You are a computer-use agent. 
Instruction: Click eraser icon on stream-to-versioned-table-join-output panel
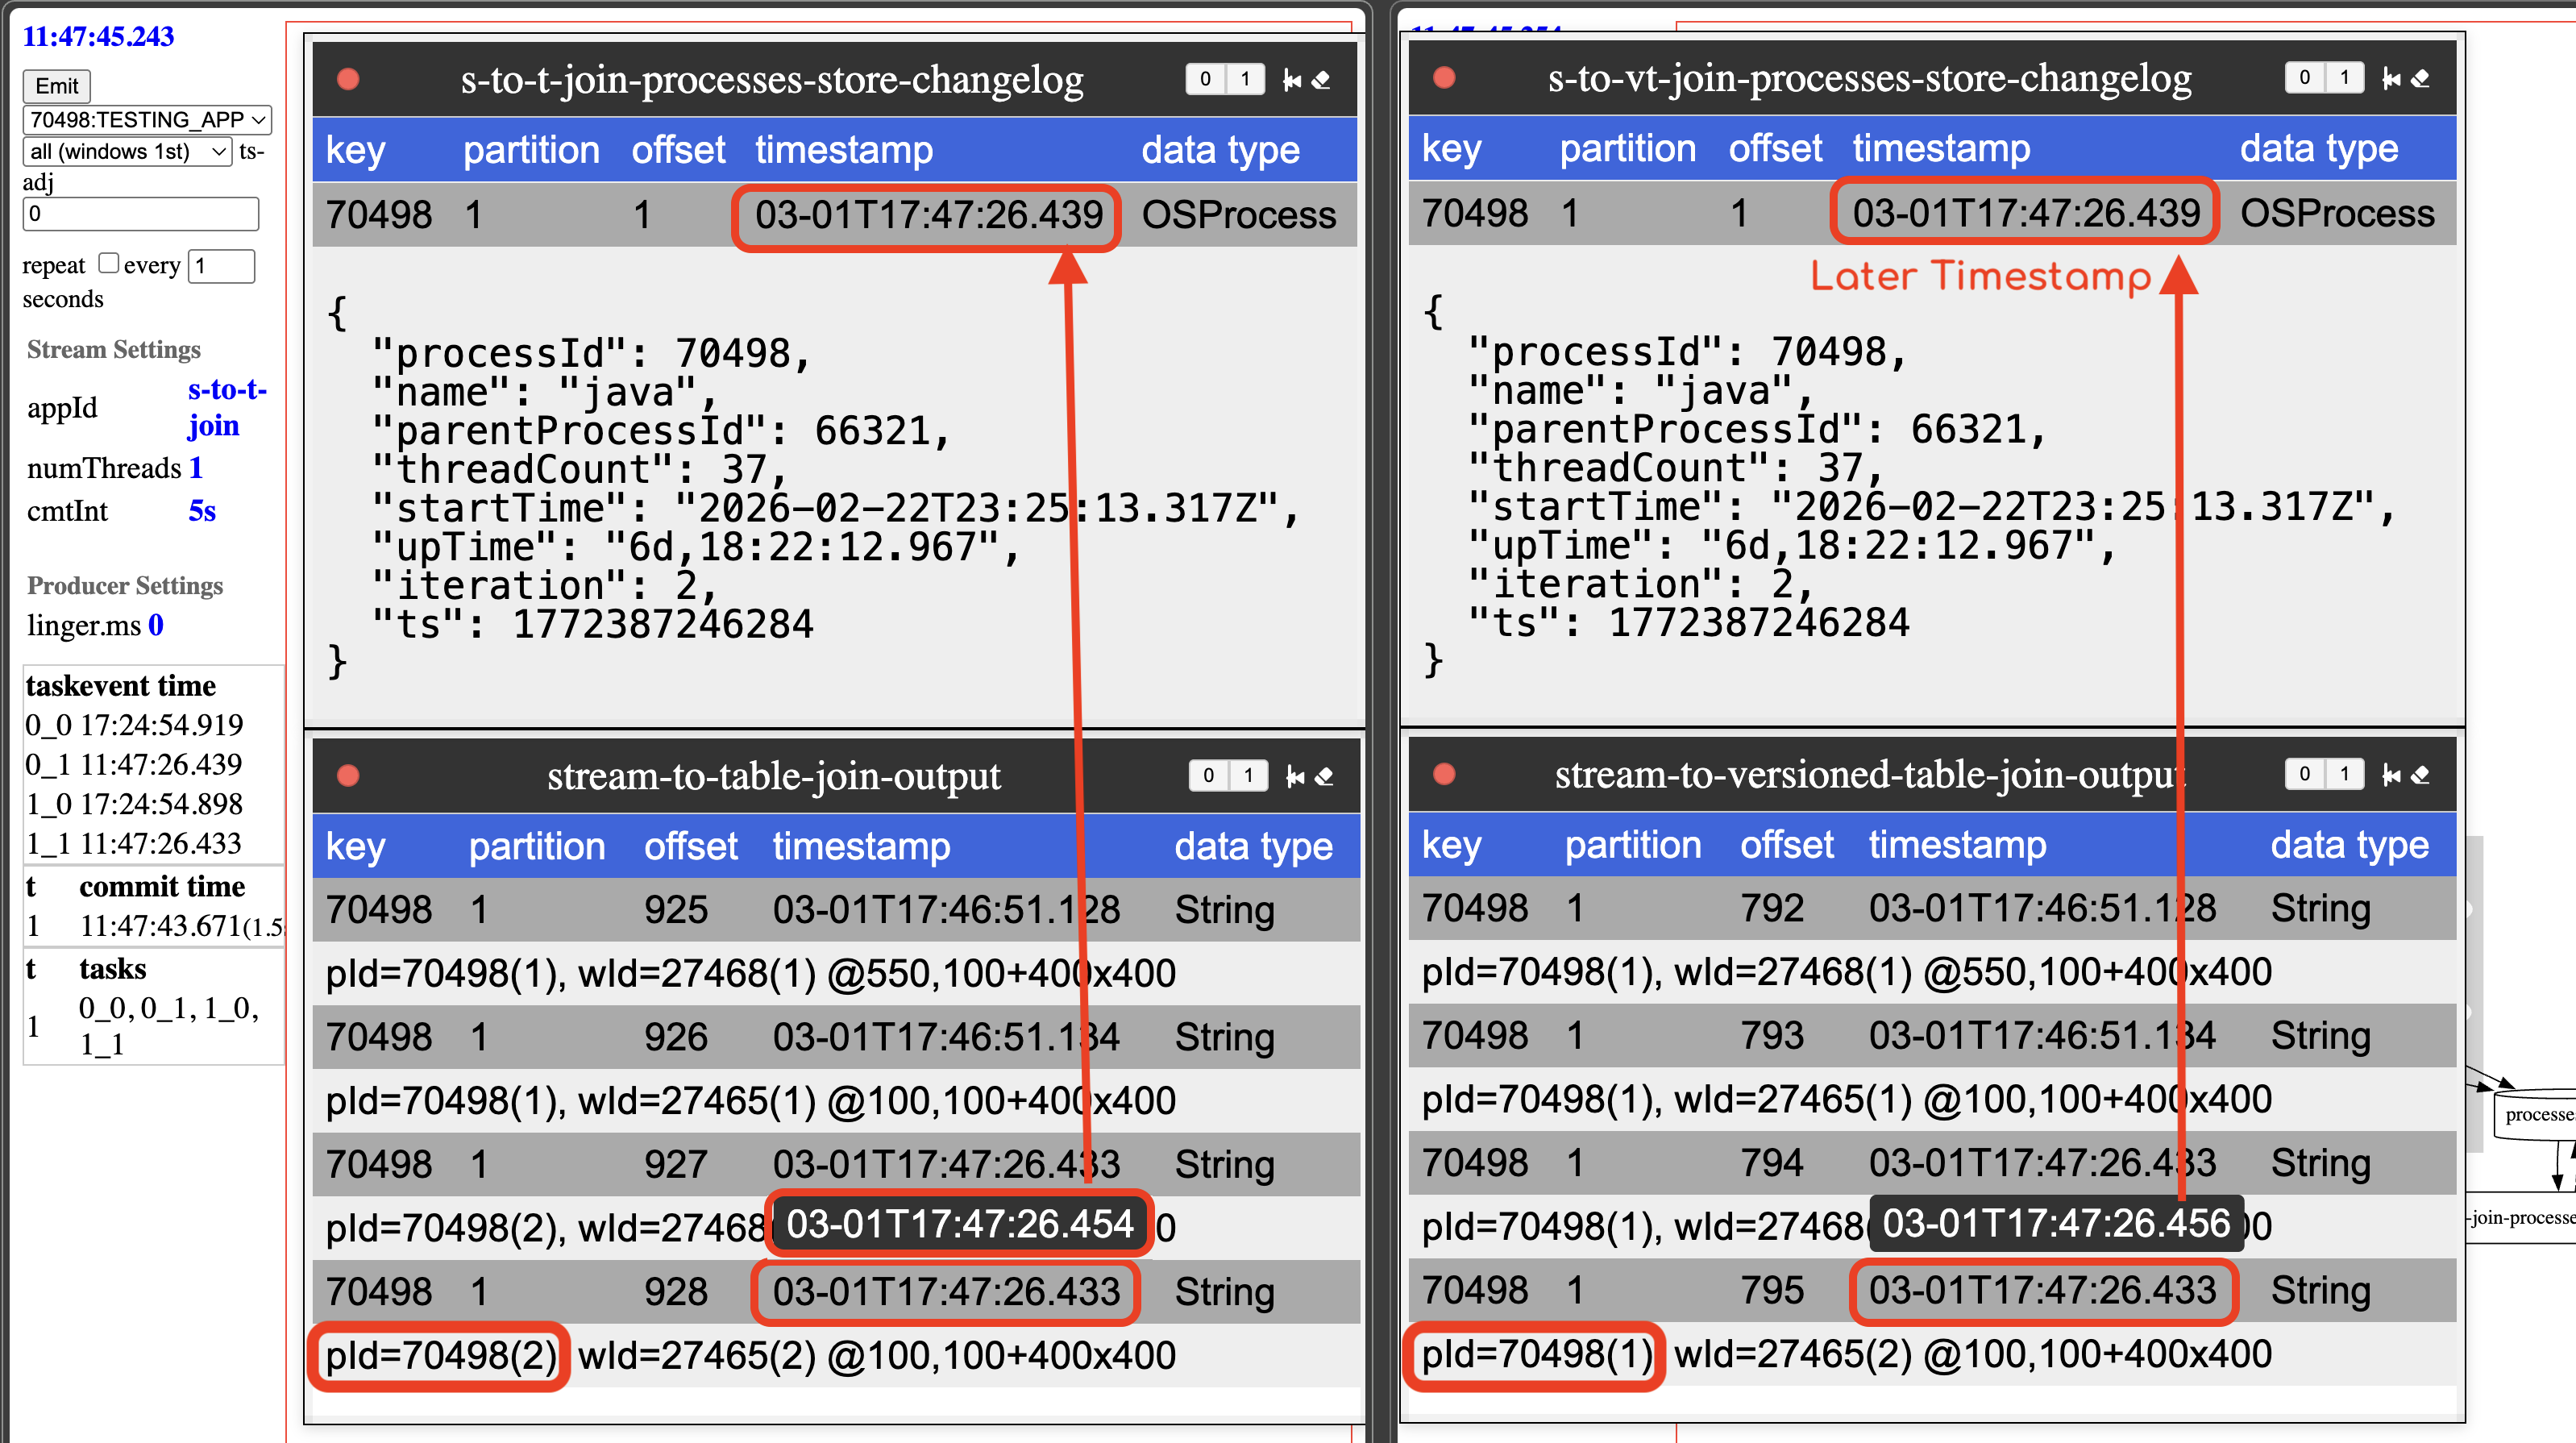coord(2420,774)
